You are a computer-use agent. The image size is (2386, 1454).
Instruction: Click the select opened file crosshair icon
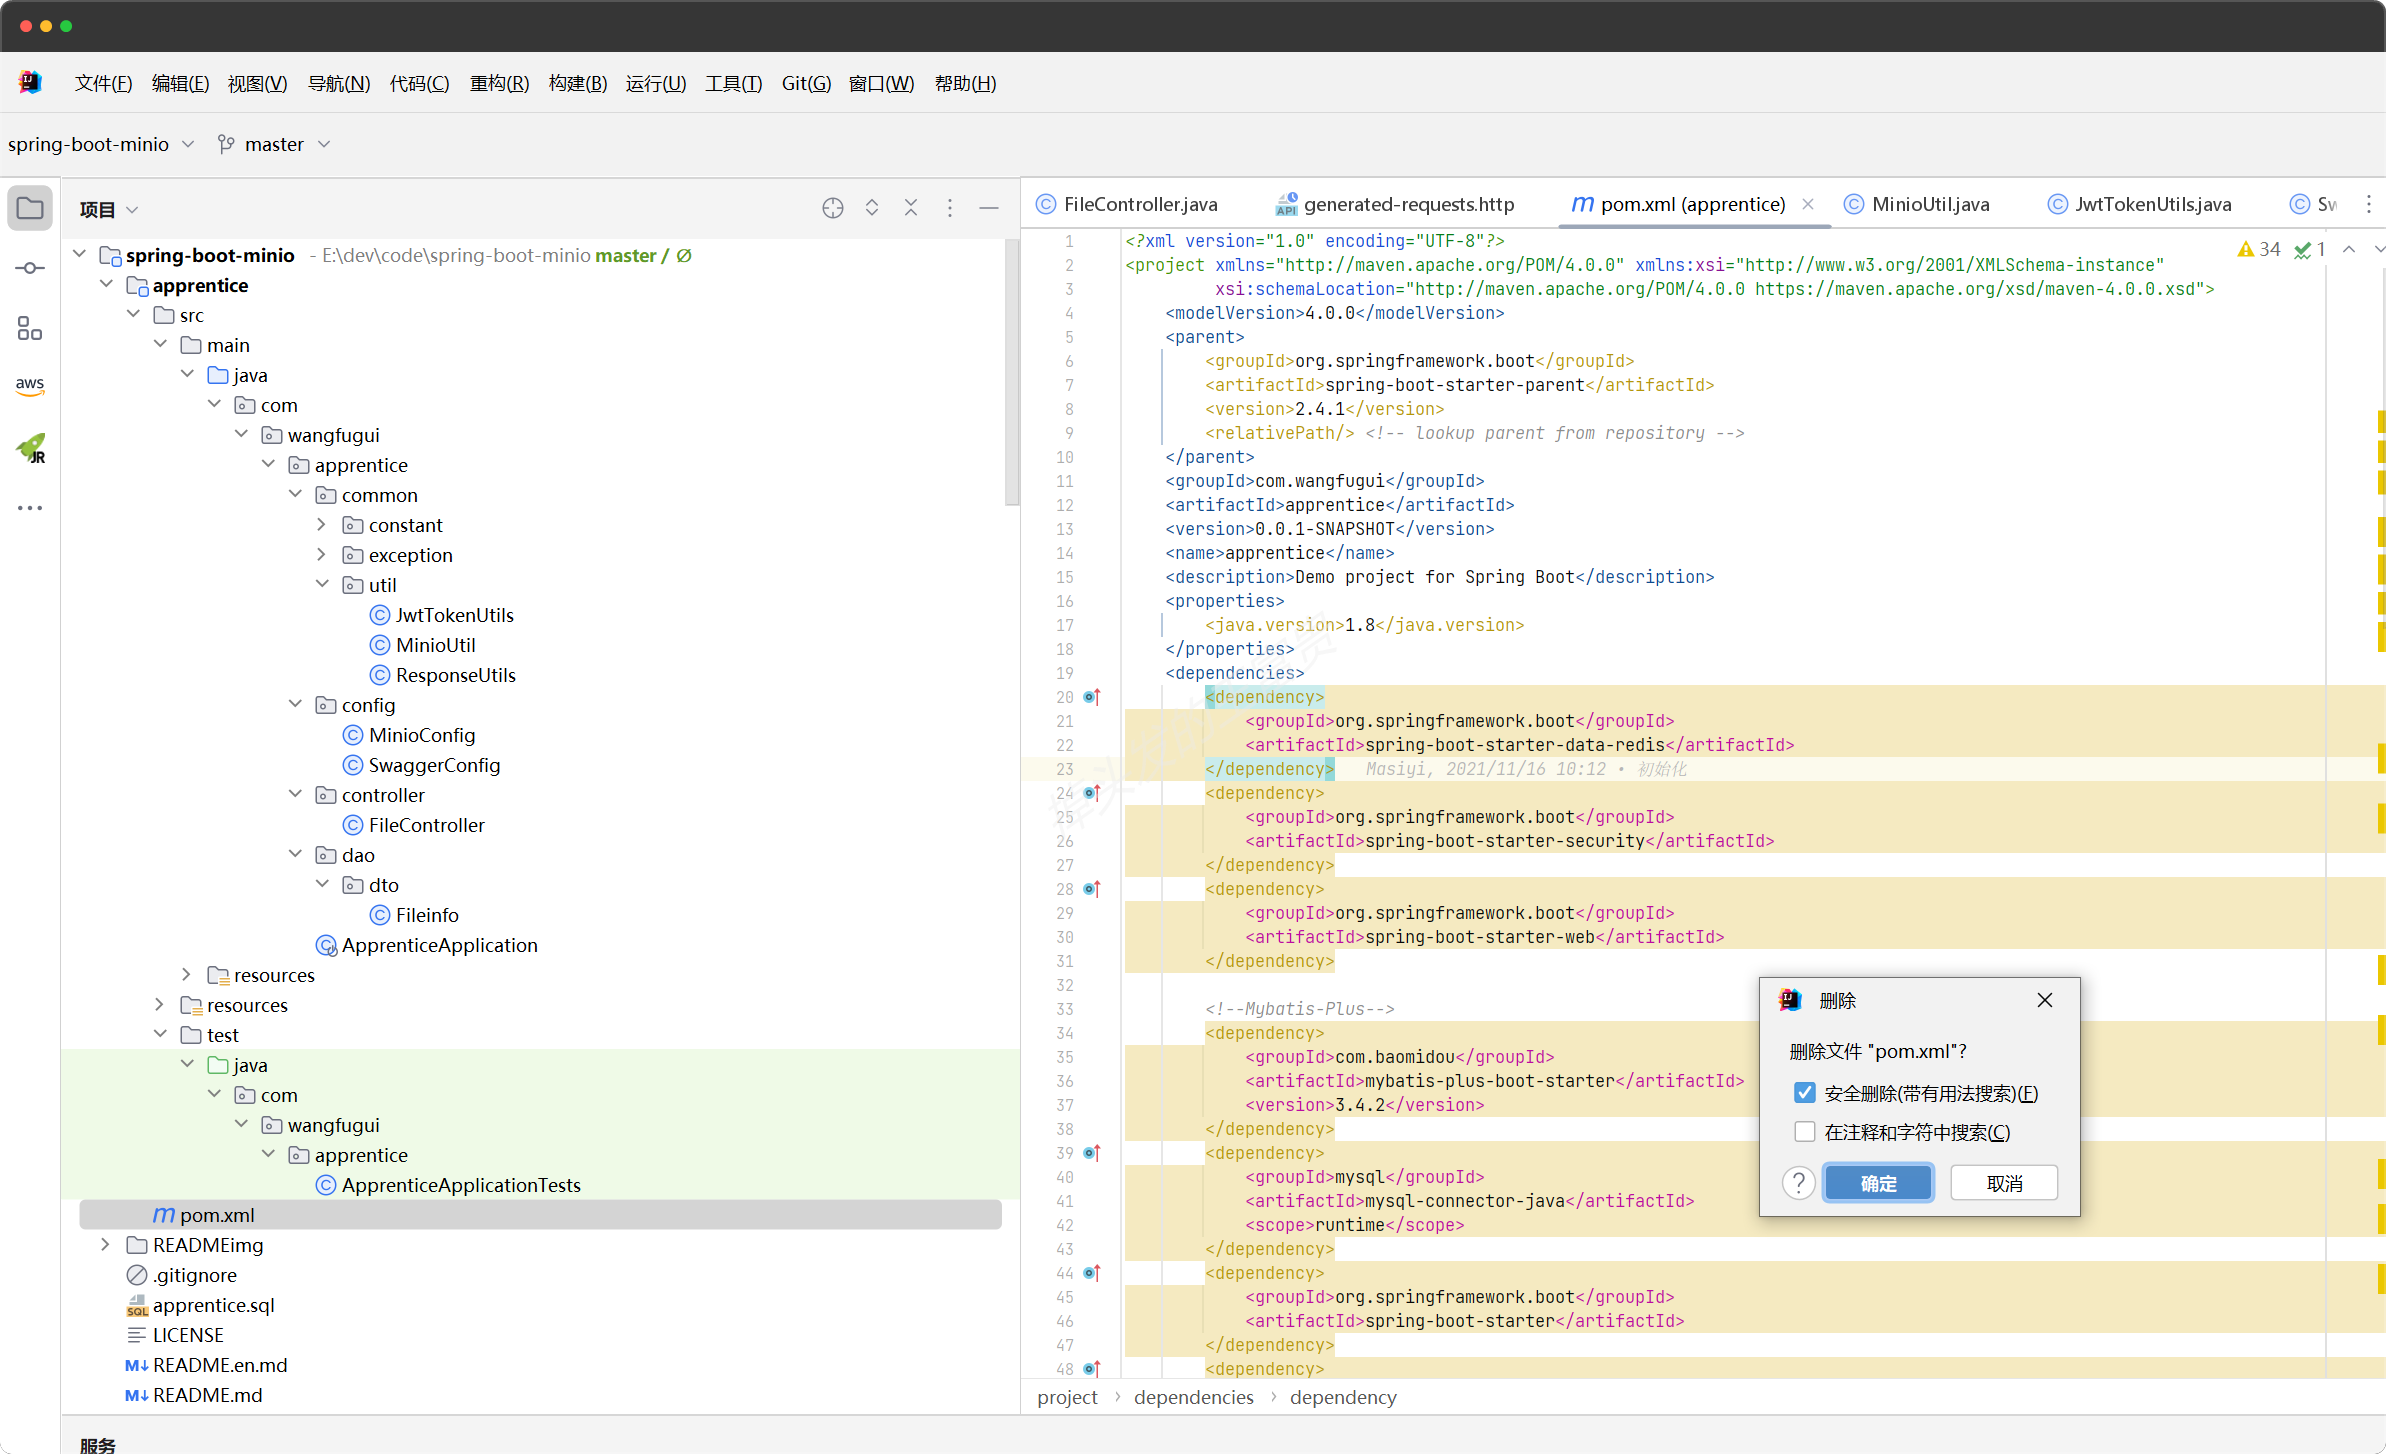[832, 208]
